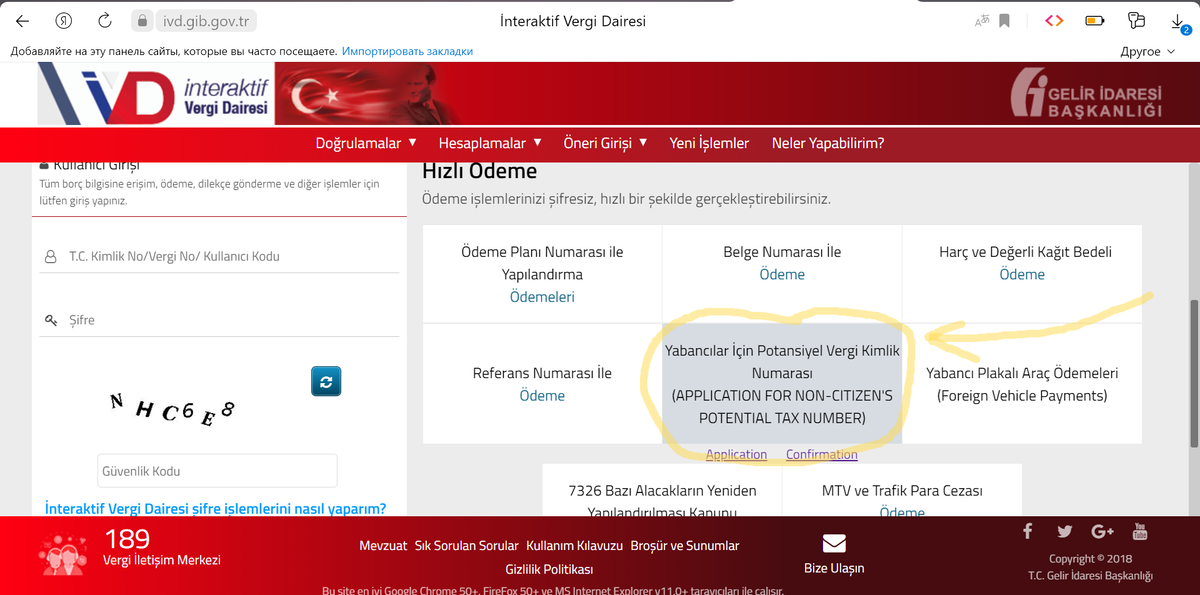
Task: Click the battery saver icon
Action: point(1095,20)
